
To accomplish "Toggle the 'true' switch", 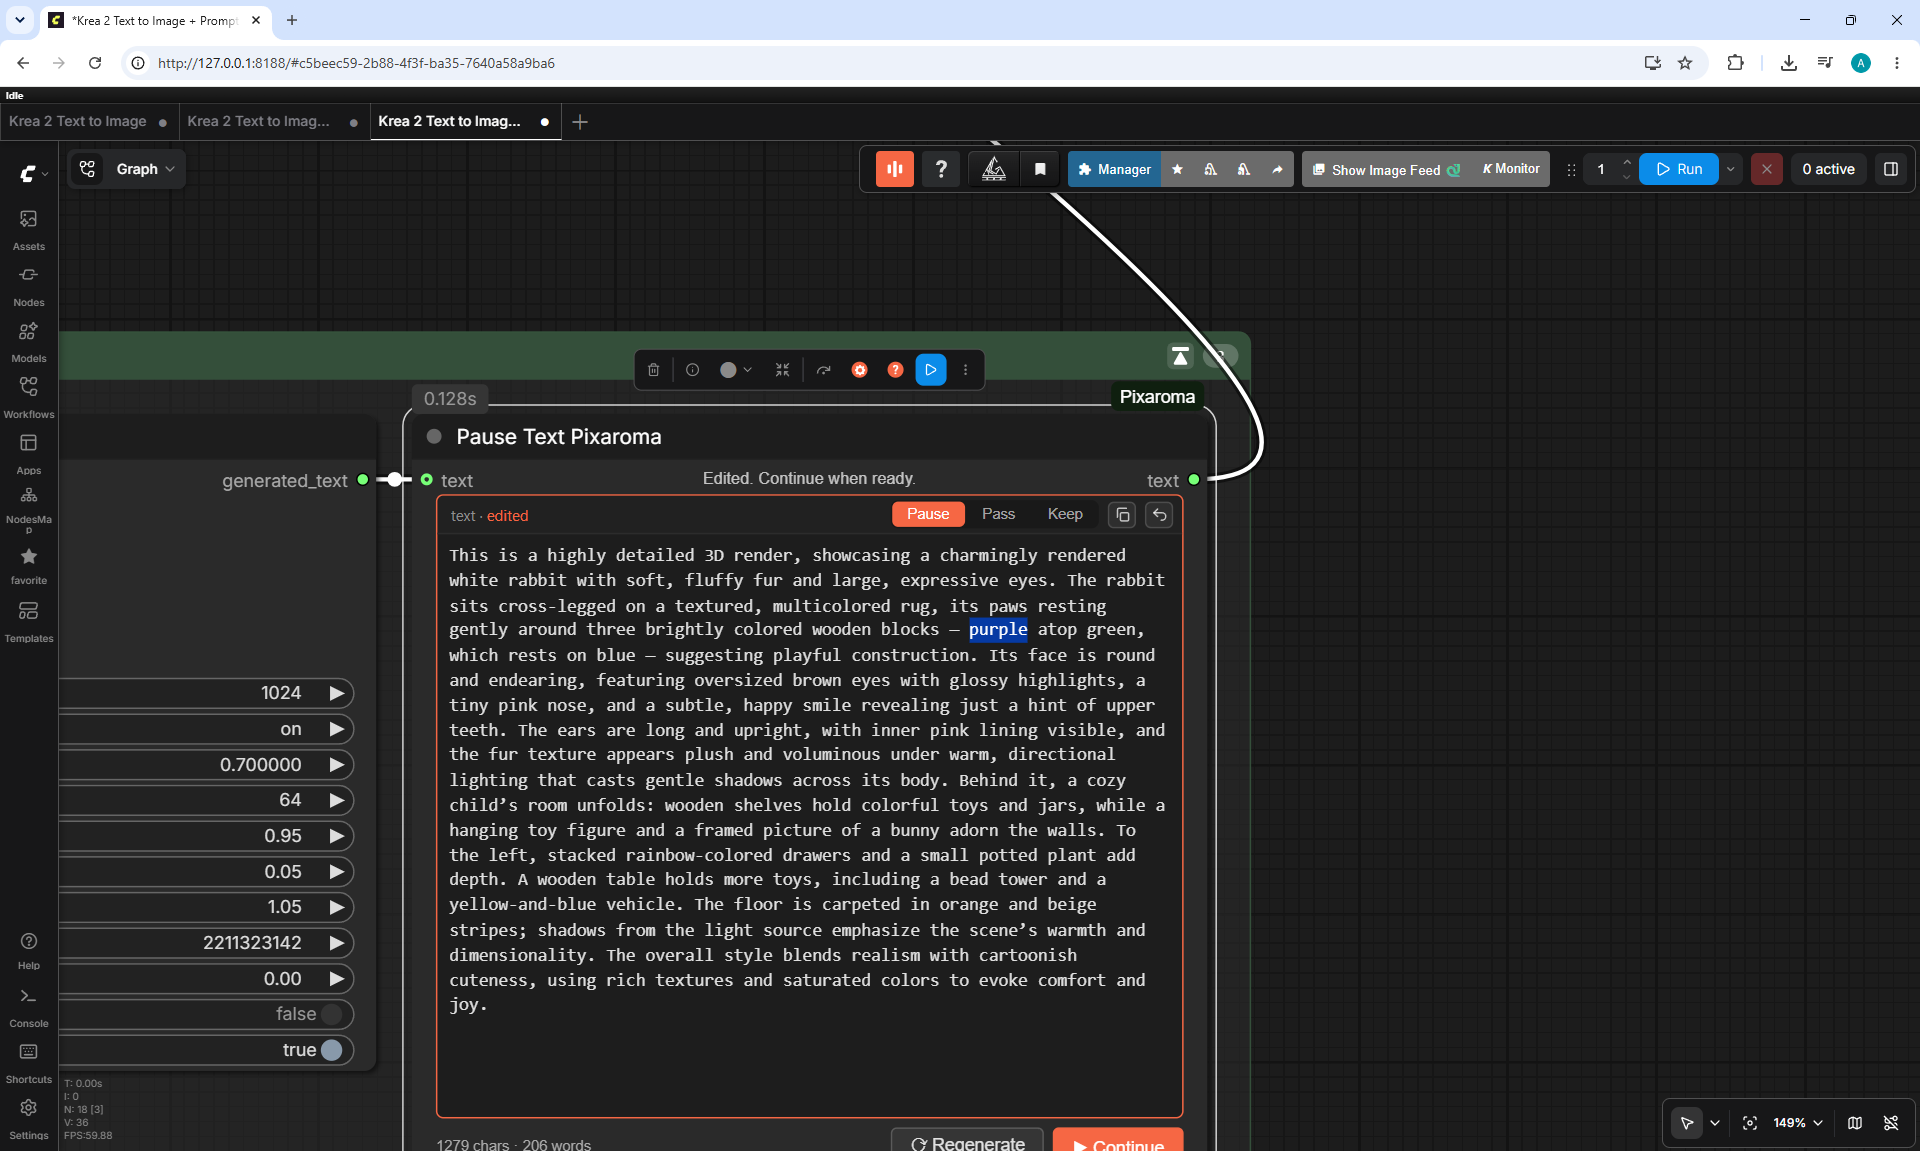I will pos(331,1050).
